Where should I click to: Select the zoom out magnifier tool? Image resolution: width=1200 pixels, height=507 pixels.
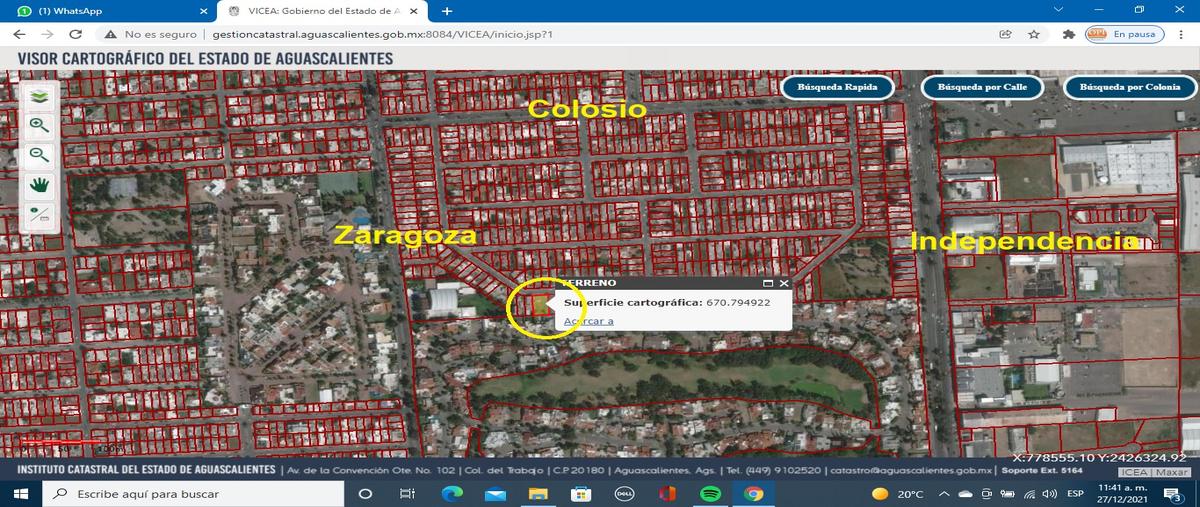click(39, 154)
